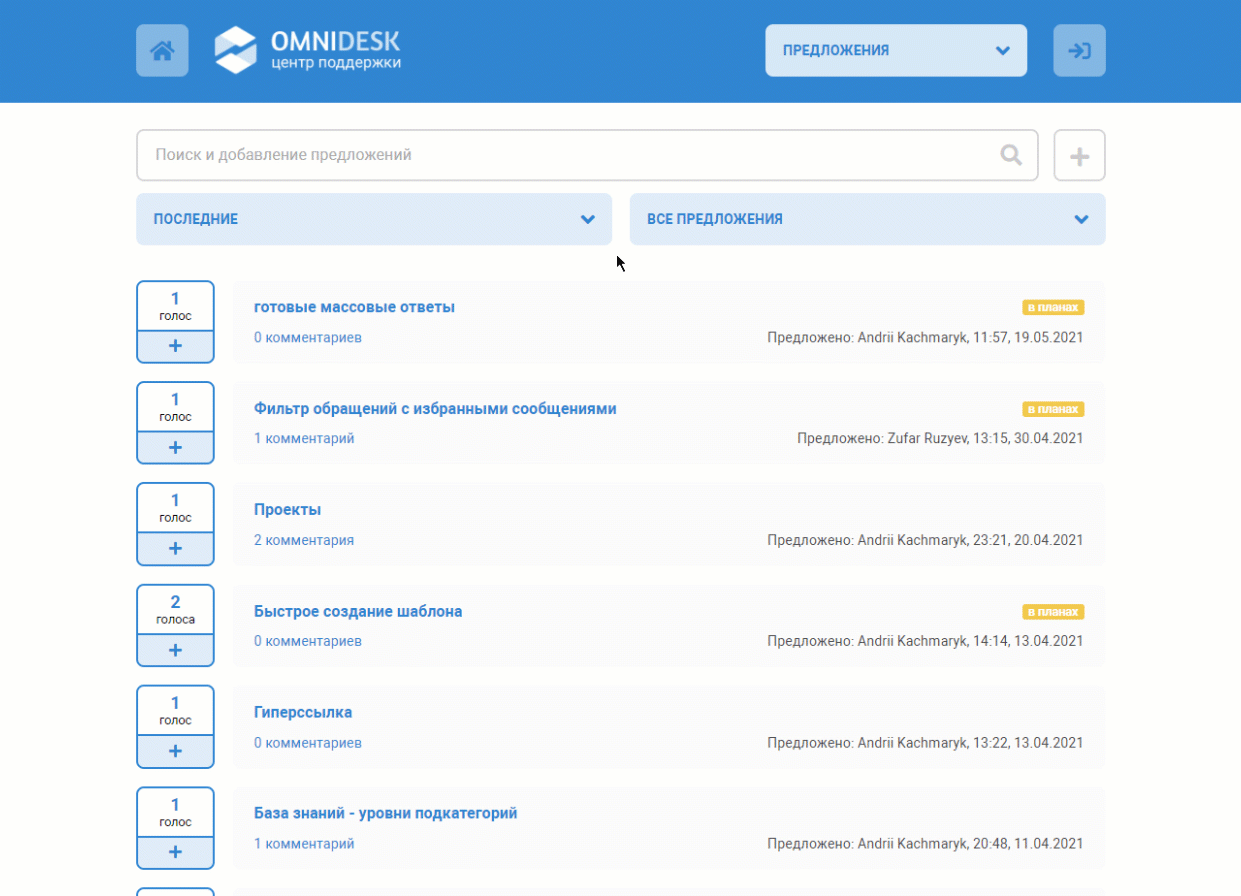Open suggestion 'Гиперссылка'
The image size is (1241, 896).
point(303,712)
